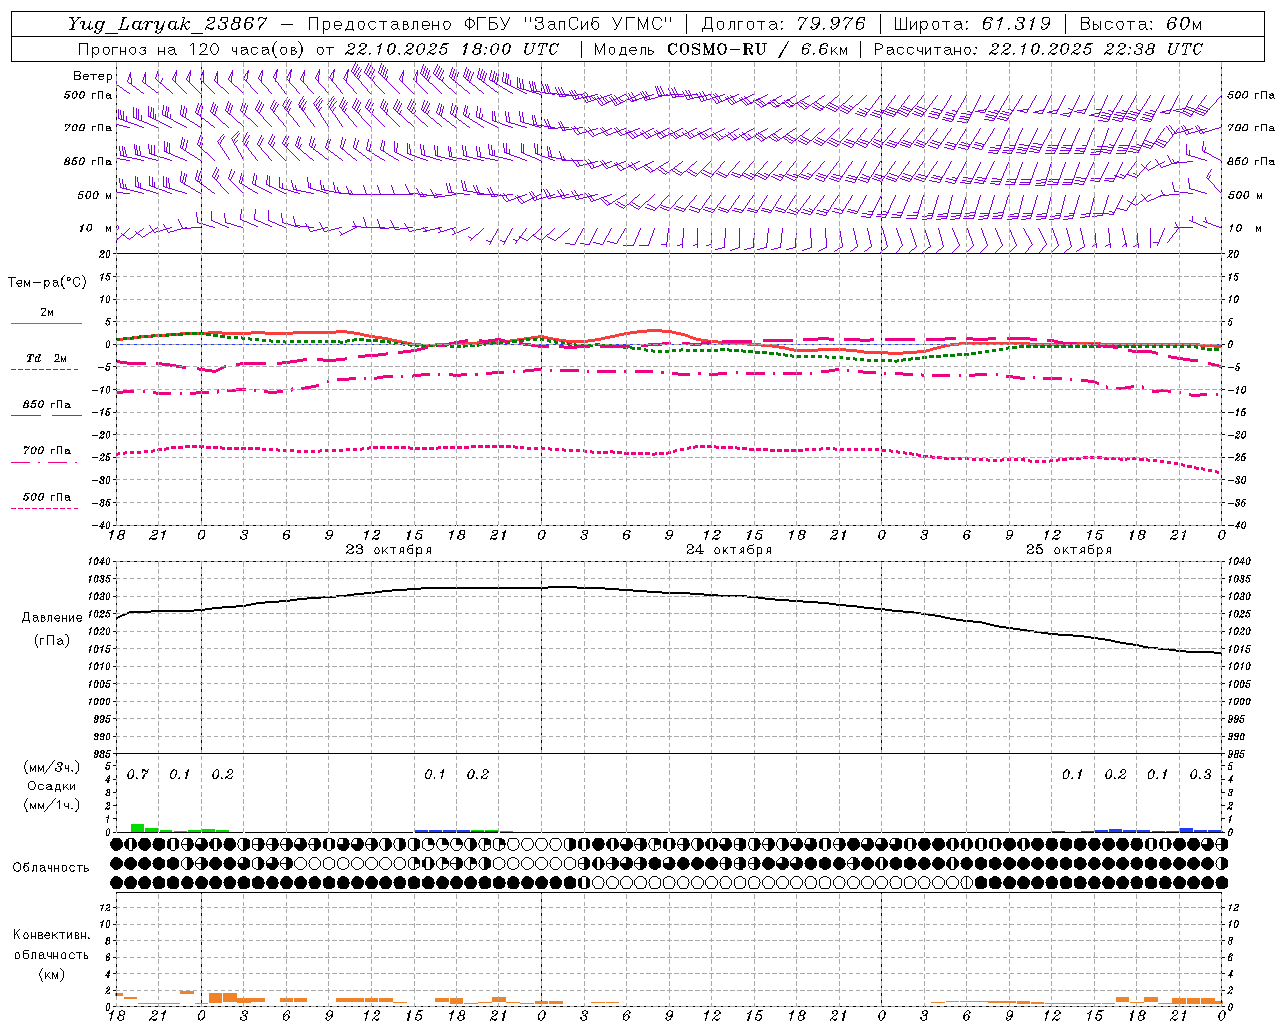
Task: Click the "Облачность" cloud cover label
Action: pos(51,868)
